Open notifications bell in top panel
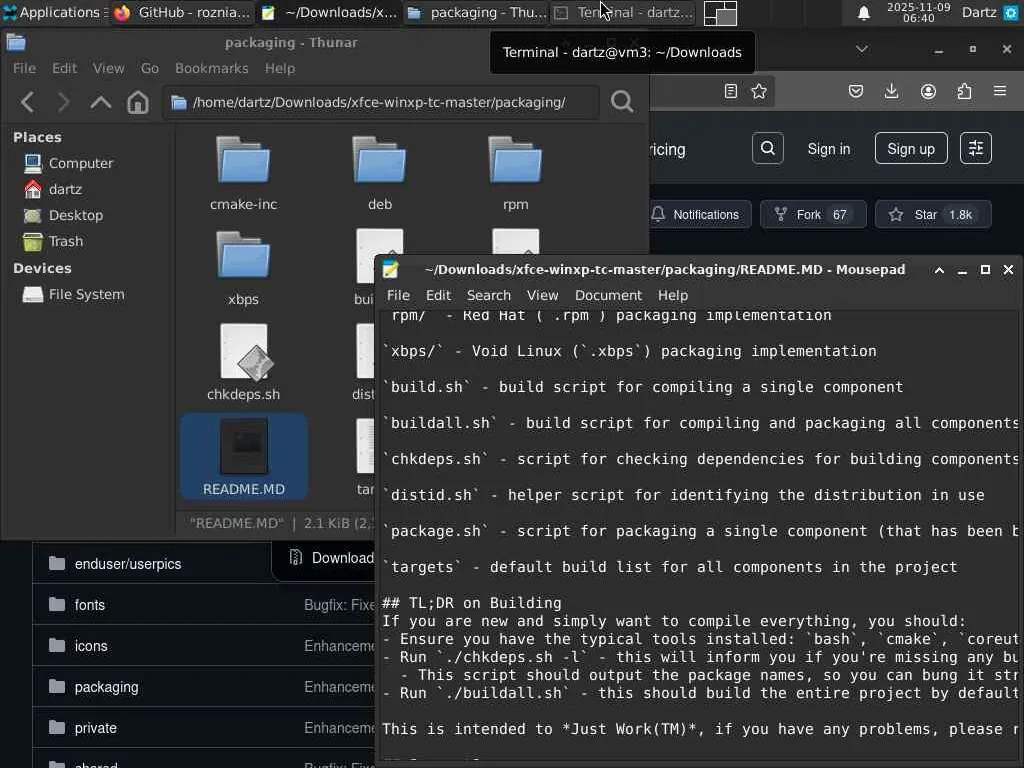1024x768 pixels. click(864, 13)
